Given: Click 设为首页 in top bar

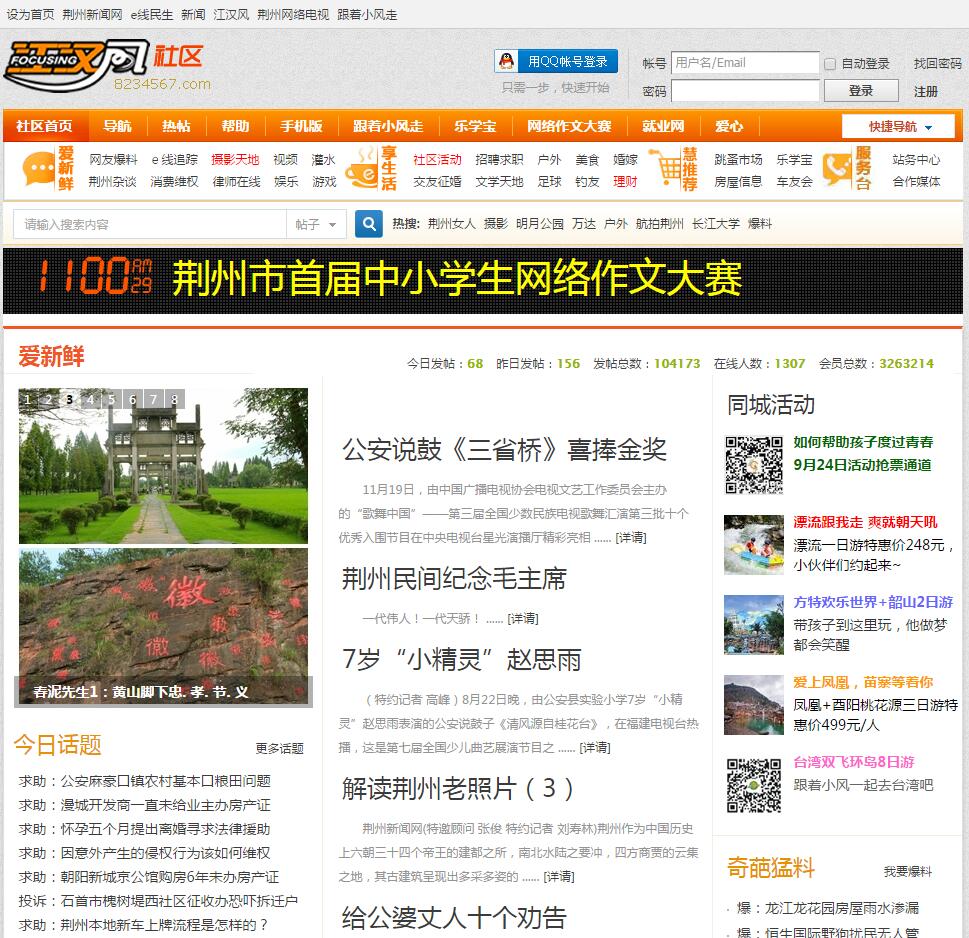Looking at the screenshot, I should click(x=30, y=14).
